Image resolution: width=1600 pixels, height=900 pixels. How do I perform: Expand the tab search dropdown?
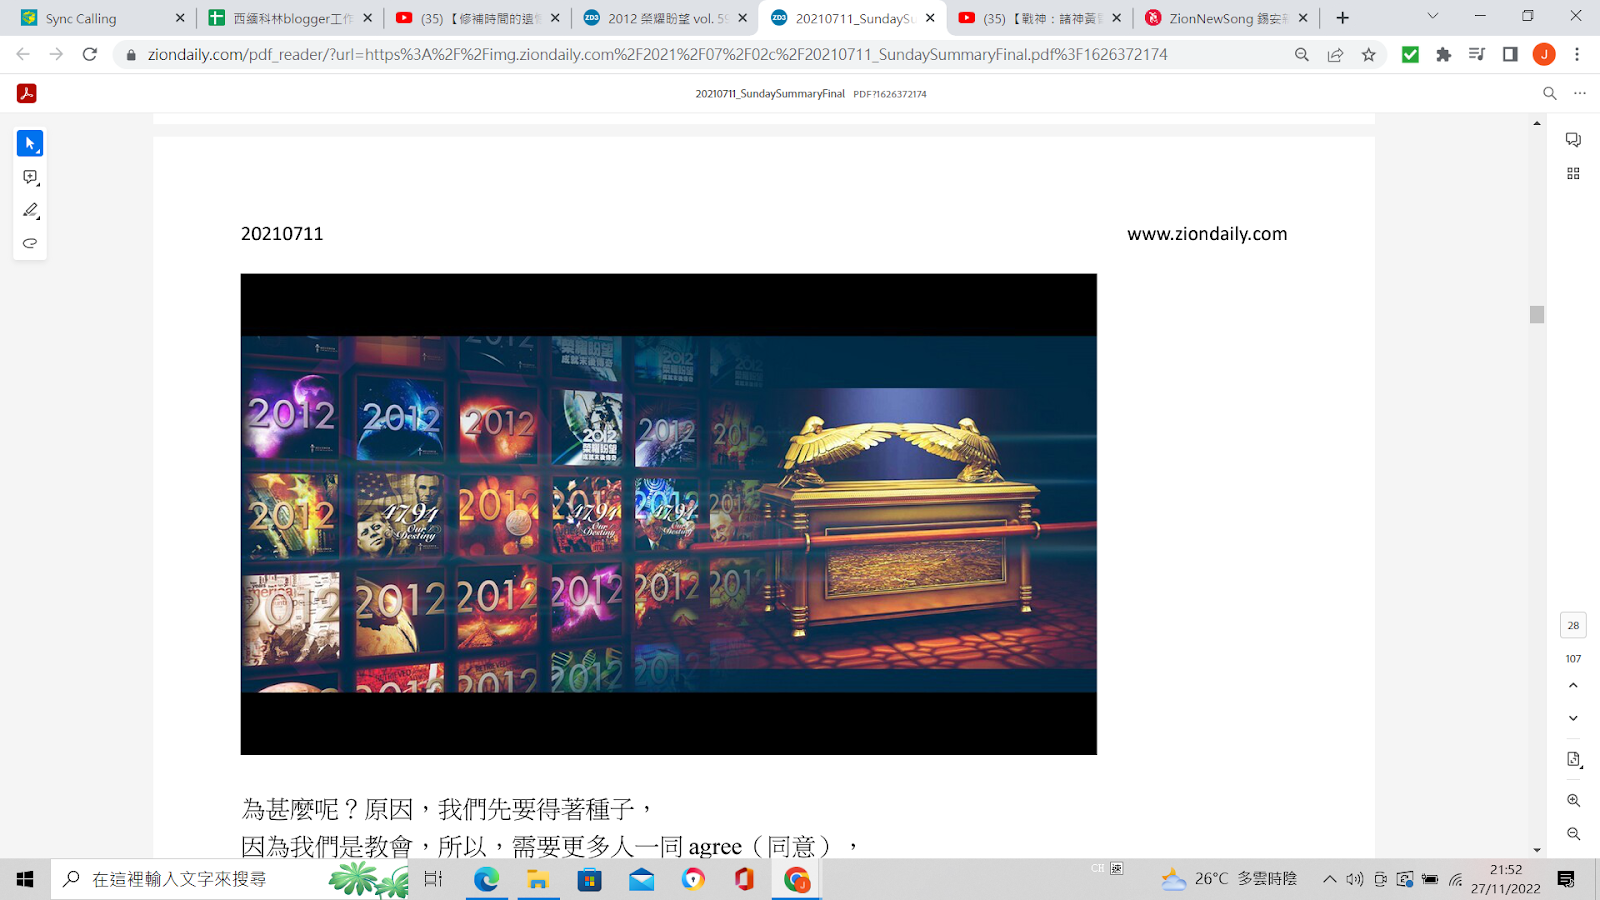coord(1432,16)
